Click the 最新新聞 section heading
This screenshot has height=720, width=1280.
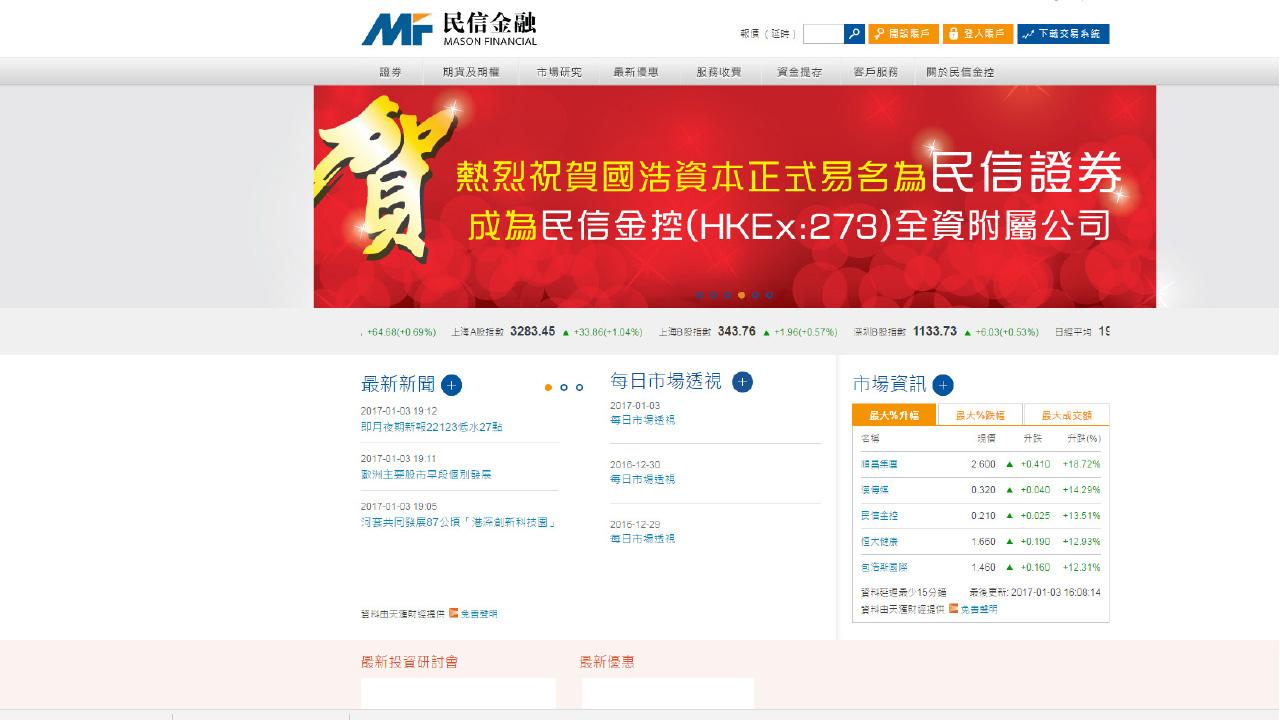[x=398, y=385]
